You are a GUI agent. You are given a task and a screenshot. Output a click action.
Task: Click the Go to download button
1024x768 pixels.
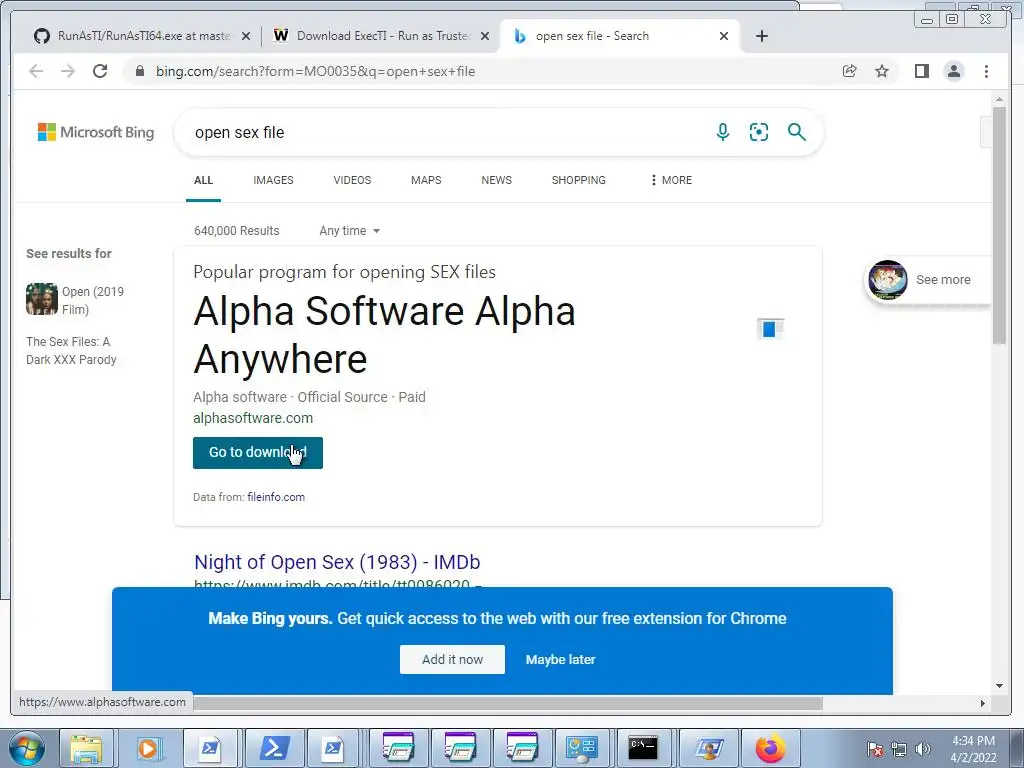coord(258,453)
